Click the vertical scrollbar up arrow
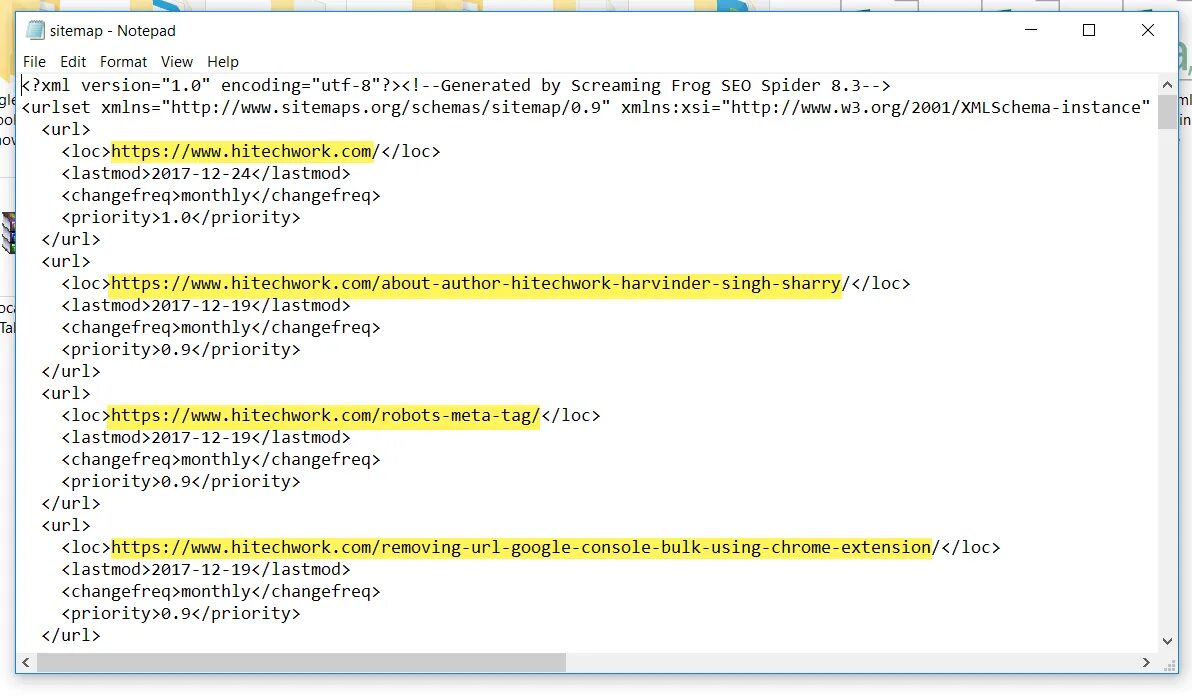The height and width of the screenshot is (696, 1192). (x=1167, y=84)
